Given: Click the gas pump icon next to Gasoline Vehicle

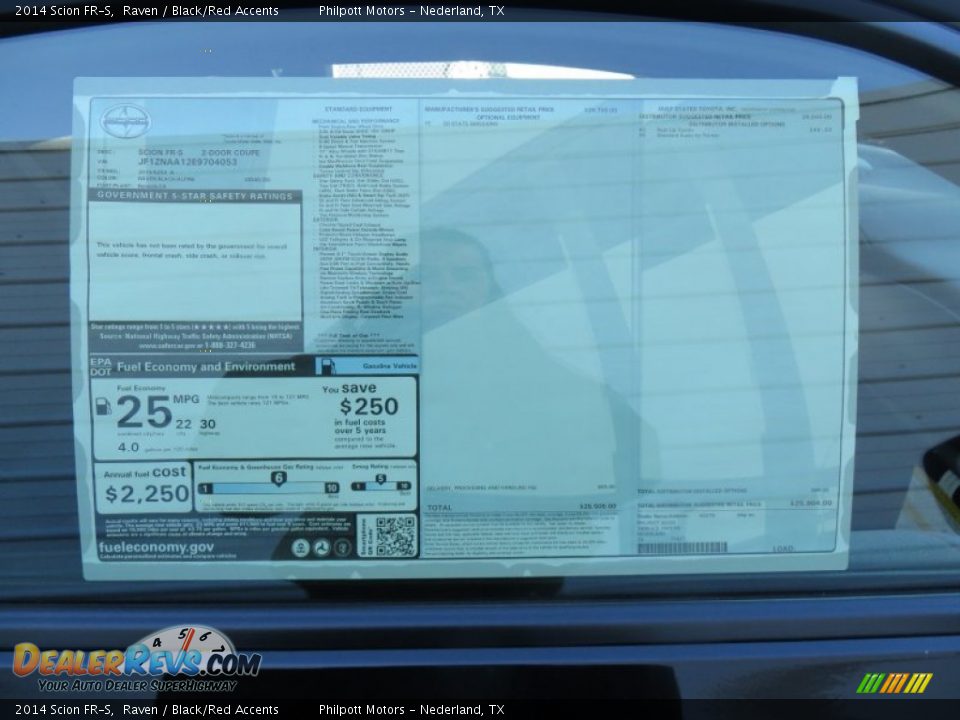Looking at the screenshot, I should tap(326, 366).
